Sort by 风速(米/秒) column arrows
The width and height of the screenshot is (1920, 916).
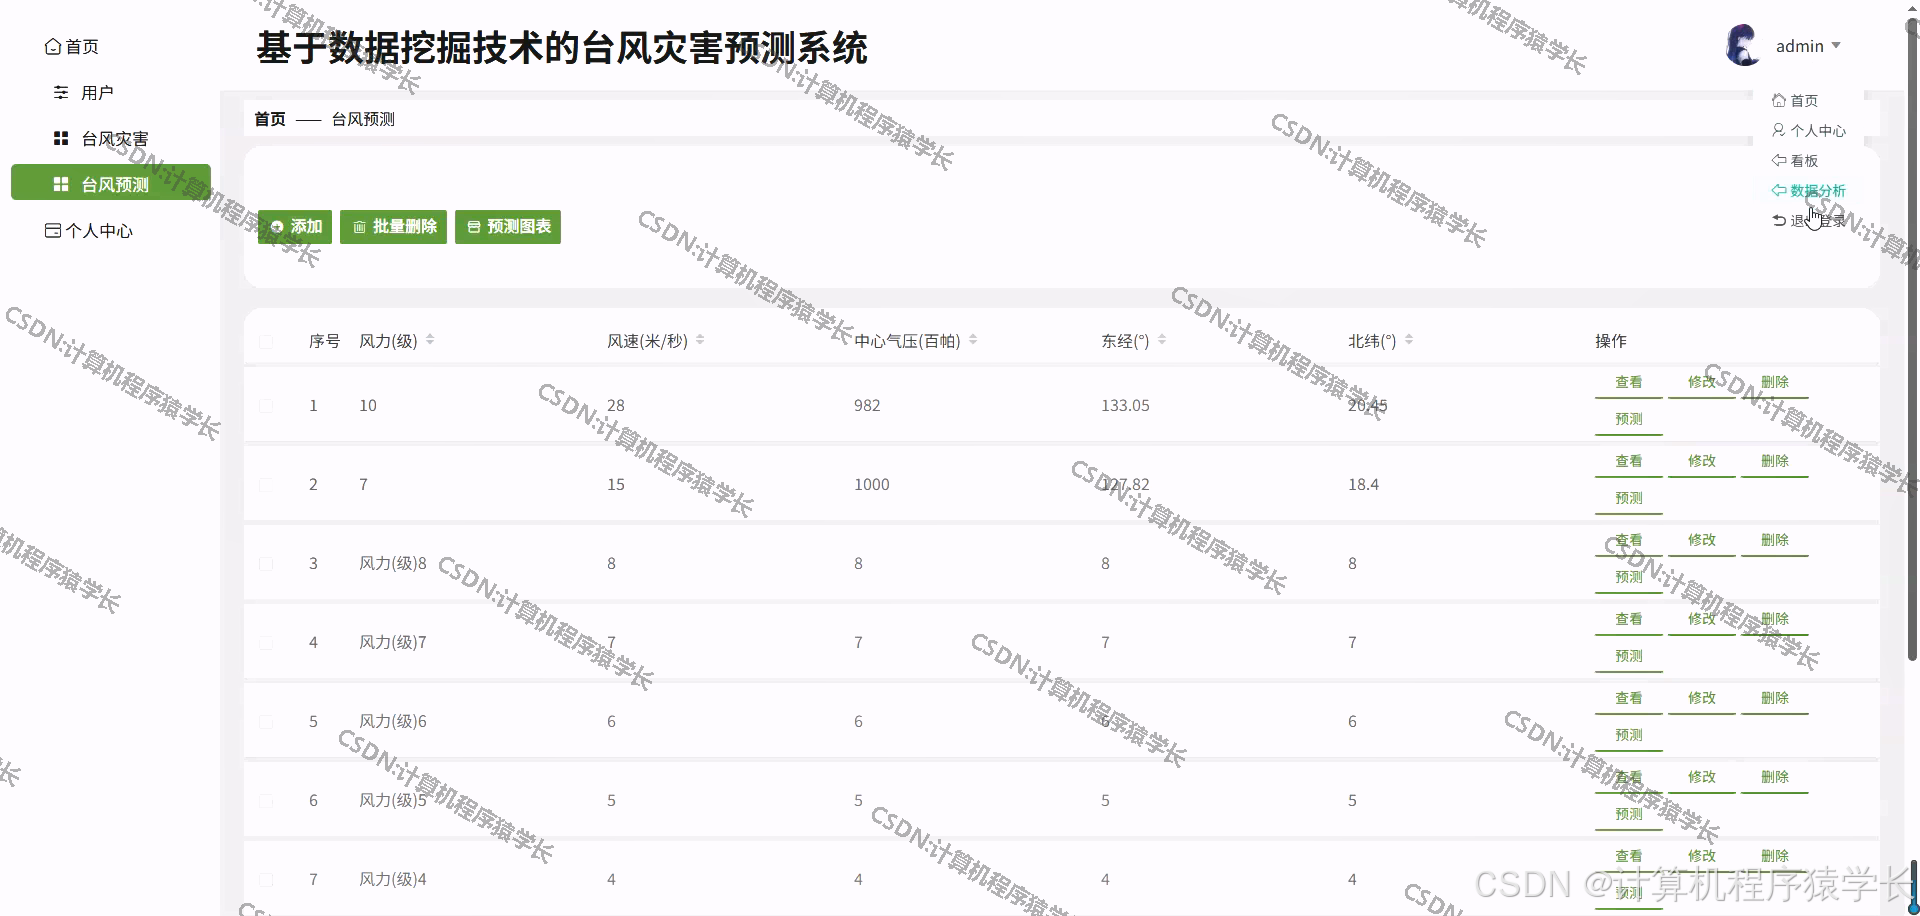point(700,340)
